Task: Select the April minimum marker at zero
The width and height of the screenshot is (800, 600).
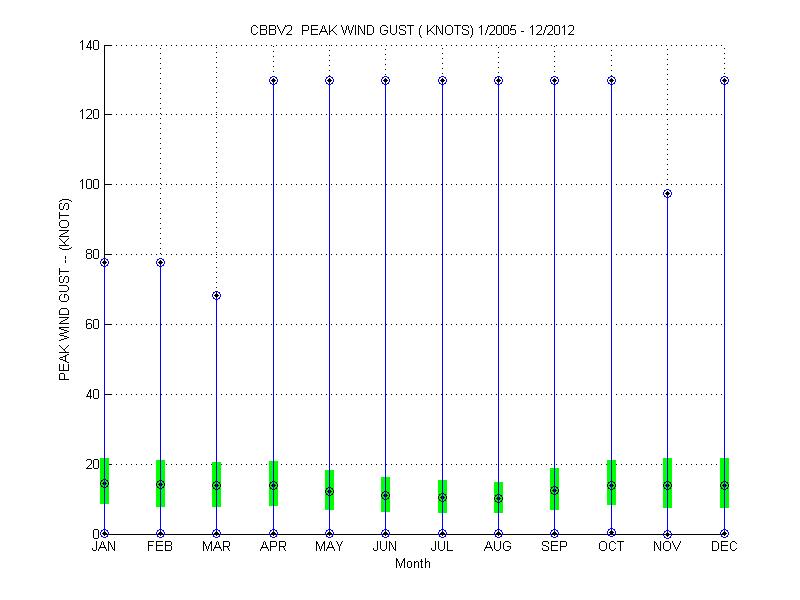Action: pos(273,534)
